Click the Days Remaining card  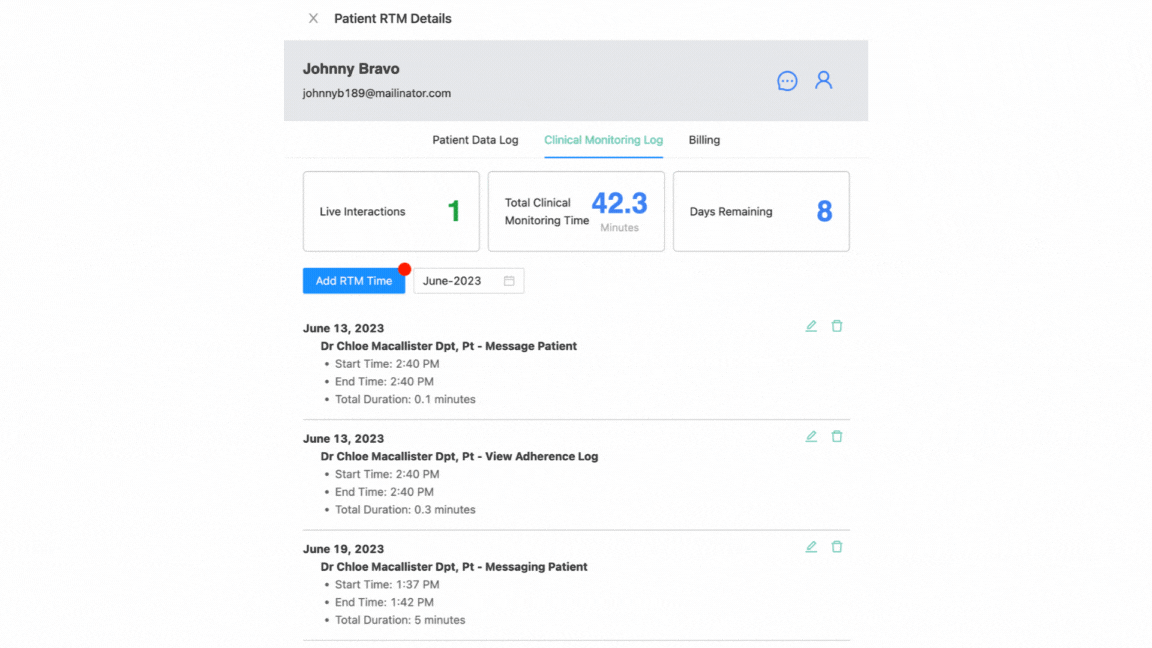point(761,211)
